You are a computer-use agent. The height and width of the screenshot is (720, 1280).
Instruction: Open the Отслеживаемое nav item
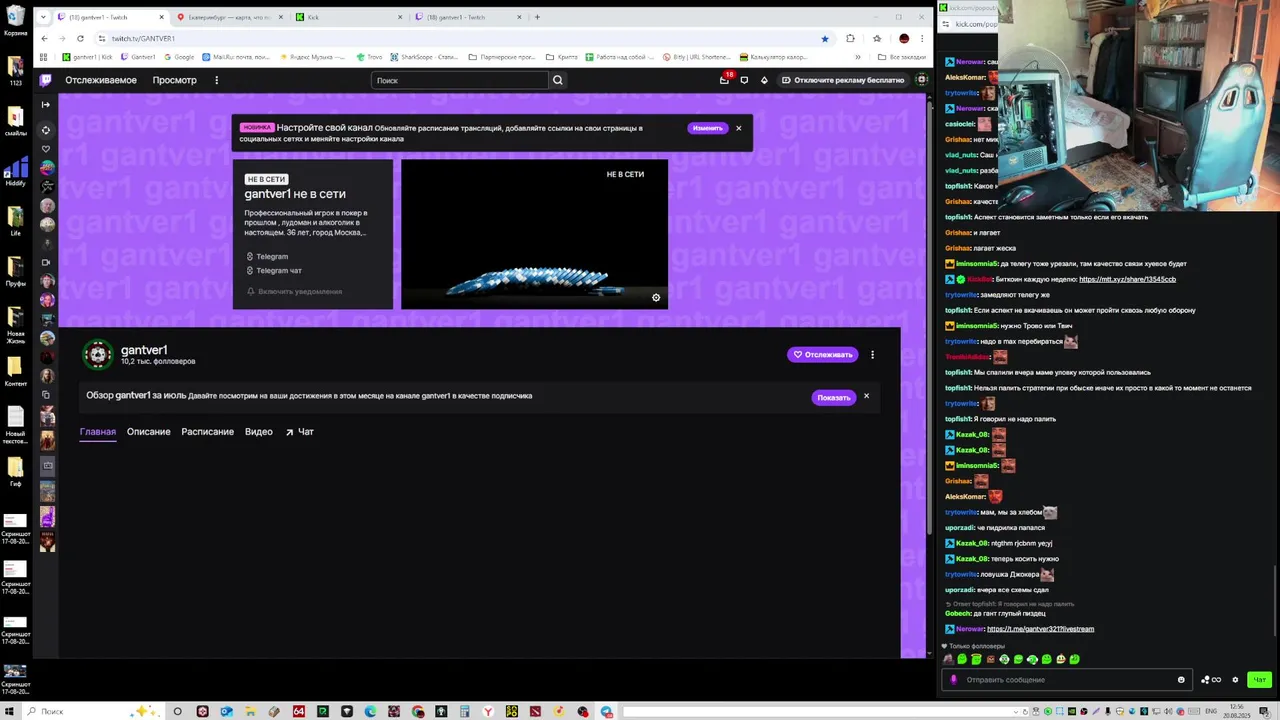pyautogui.click(x=101, y=80)
